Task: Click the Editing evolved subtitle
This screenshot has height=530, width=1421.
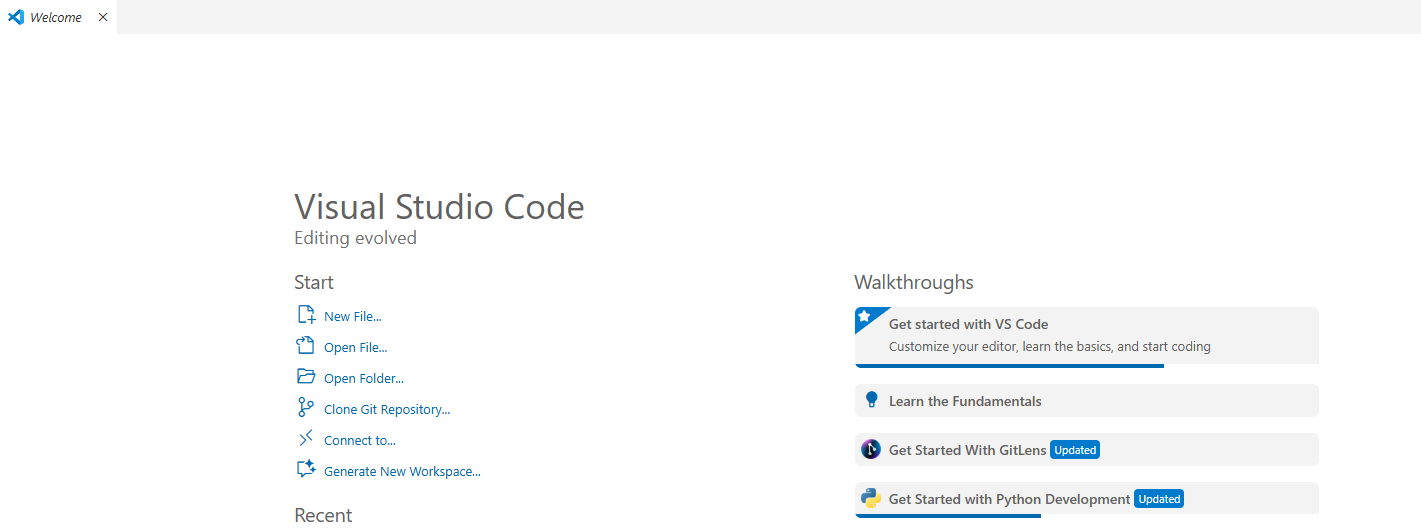Action: click(355, 238)
